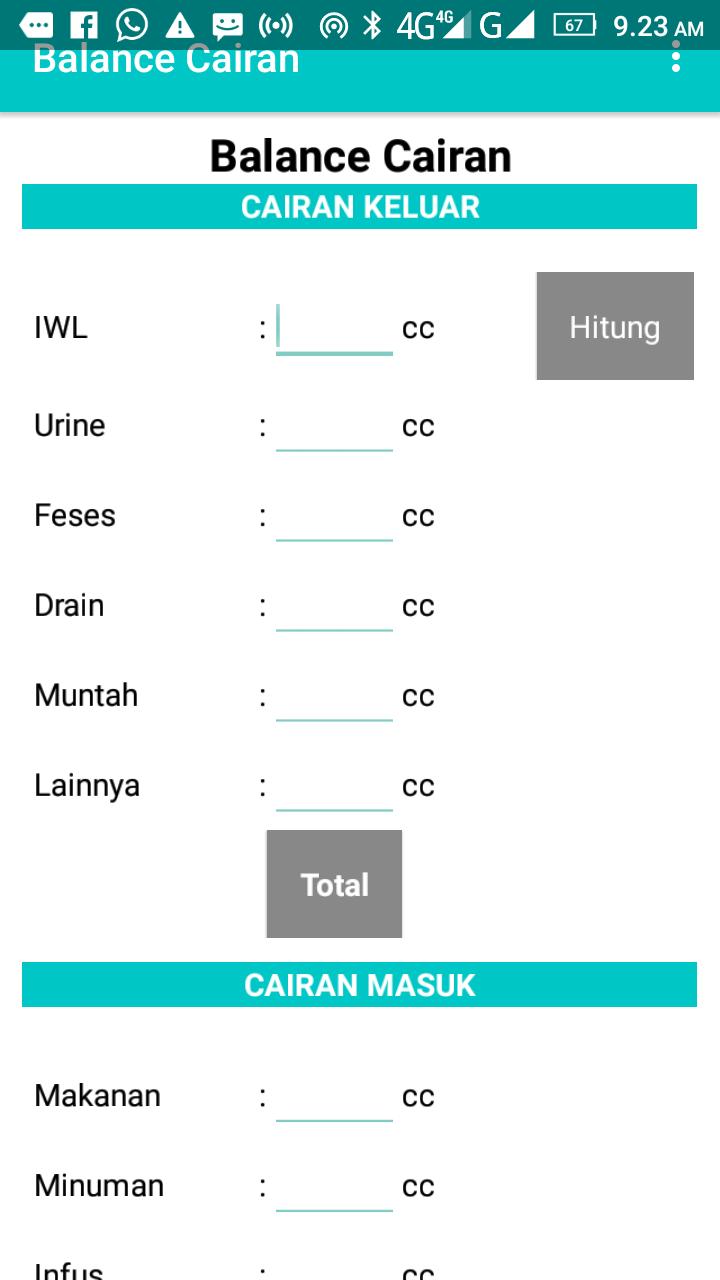The image size is (720, 1280).
Task: Select the Lainnya cc input field
Action: coord(334,786)
